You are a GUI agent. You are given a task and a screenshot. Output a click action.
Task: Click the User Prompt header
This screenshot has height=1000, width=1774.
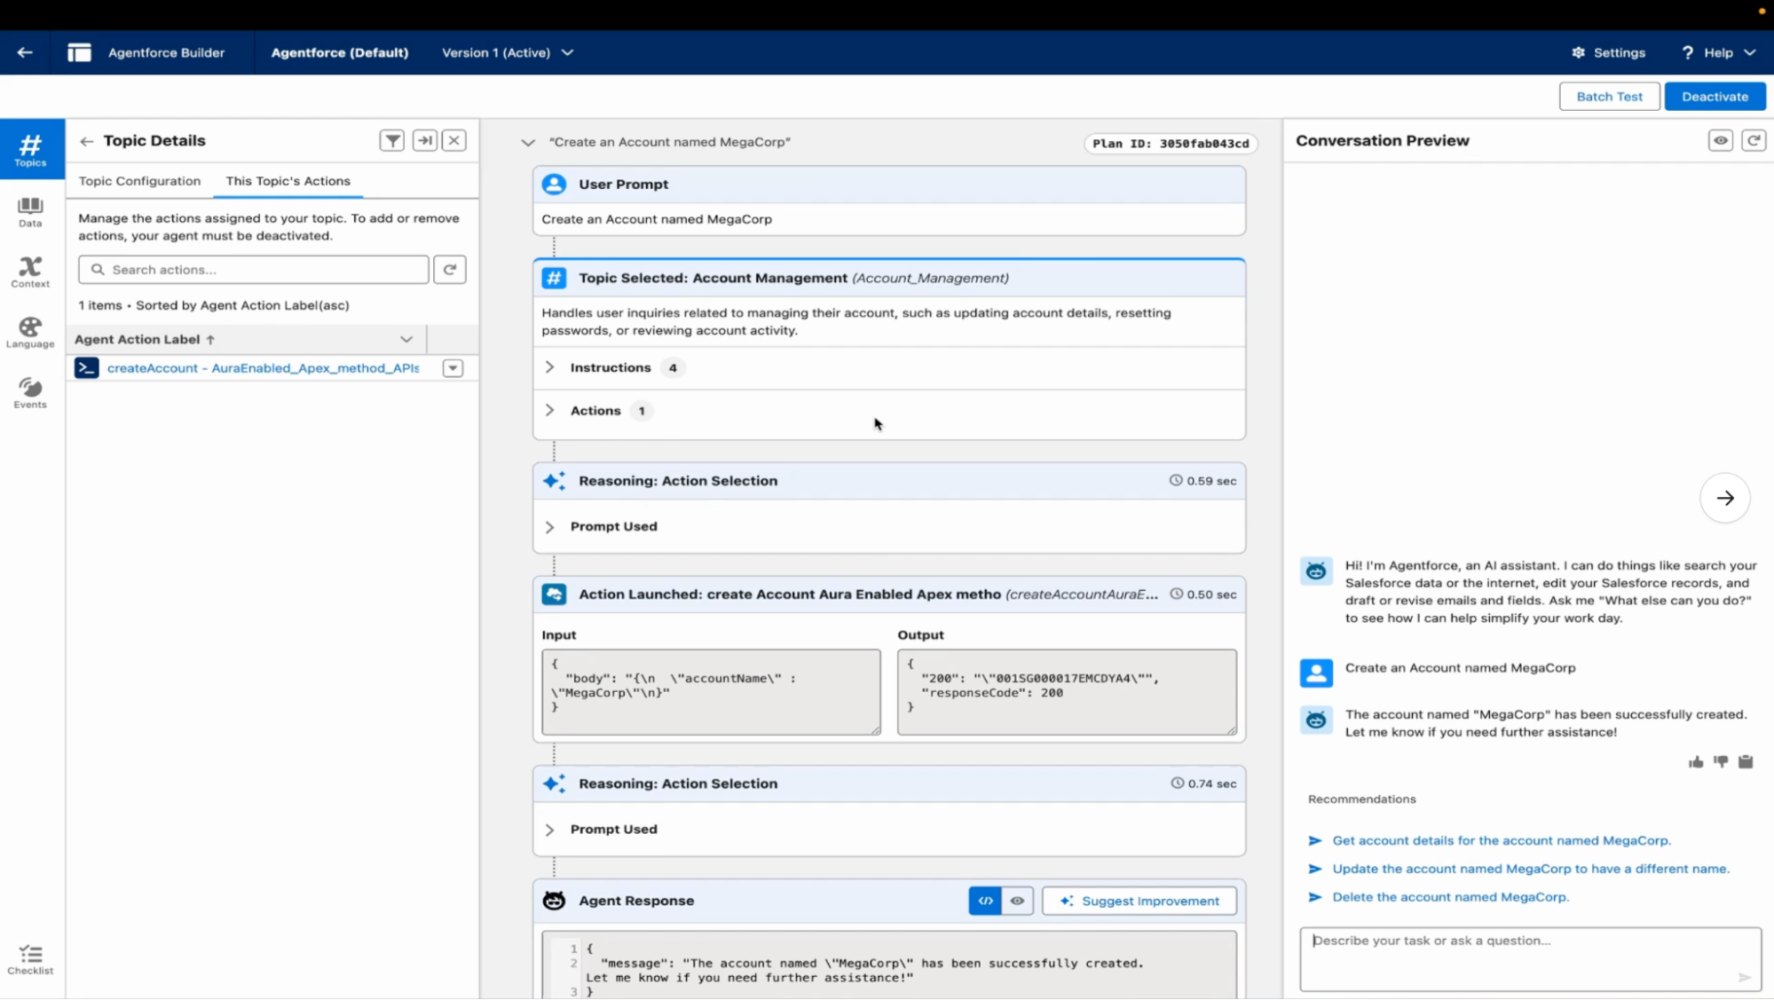(889, 185)
